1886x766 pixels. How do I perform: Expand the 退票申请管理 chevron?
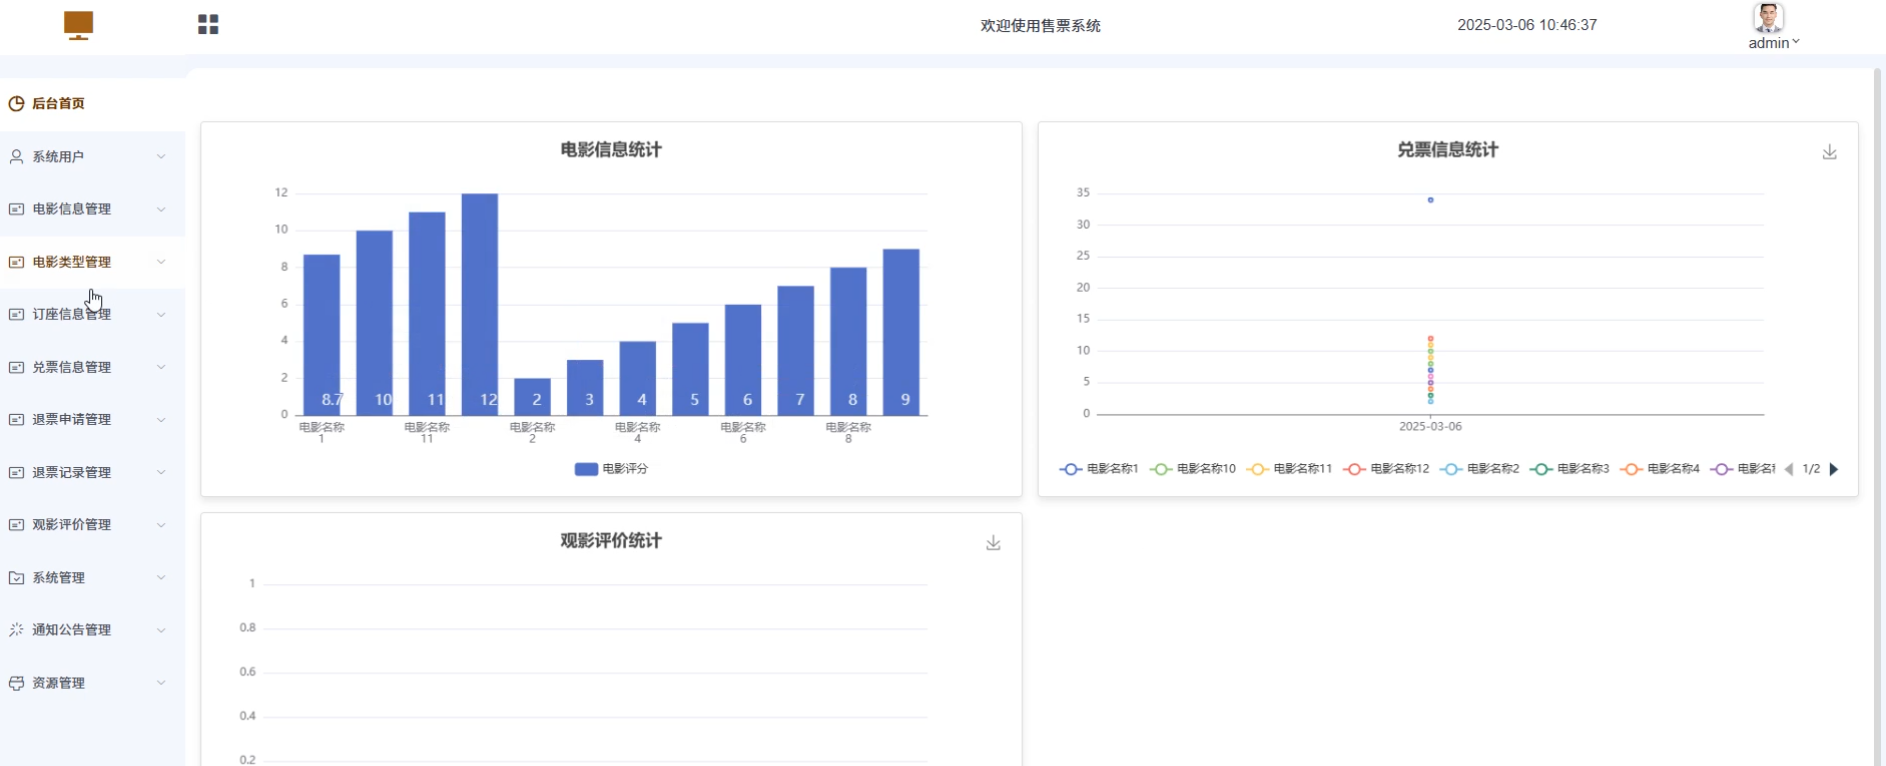(x=161, y=419)
